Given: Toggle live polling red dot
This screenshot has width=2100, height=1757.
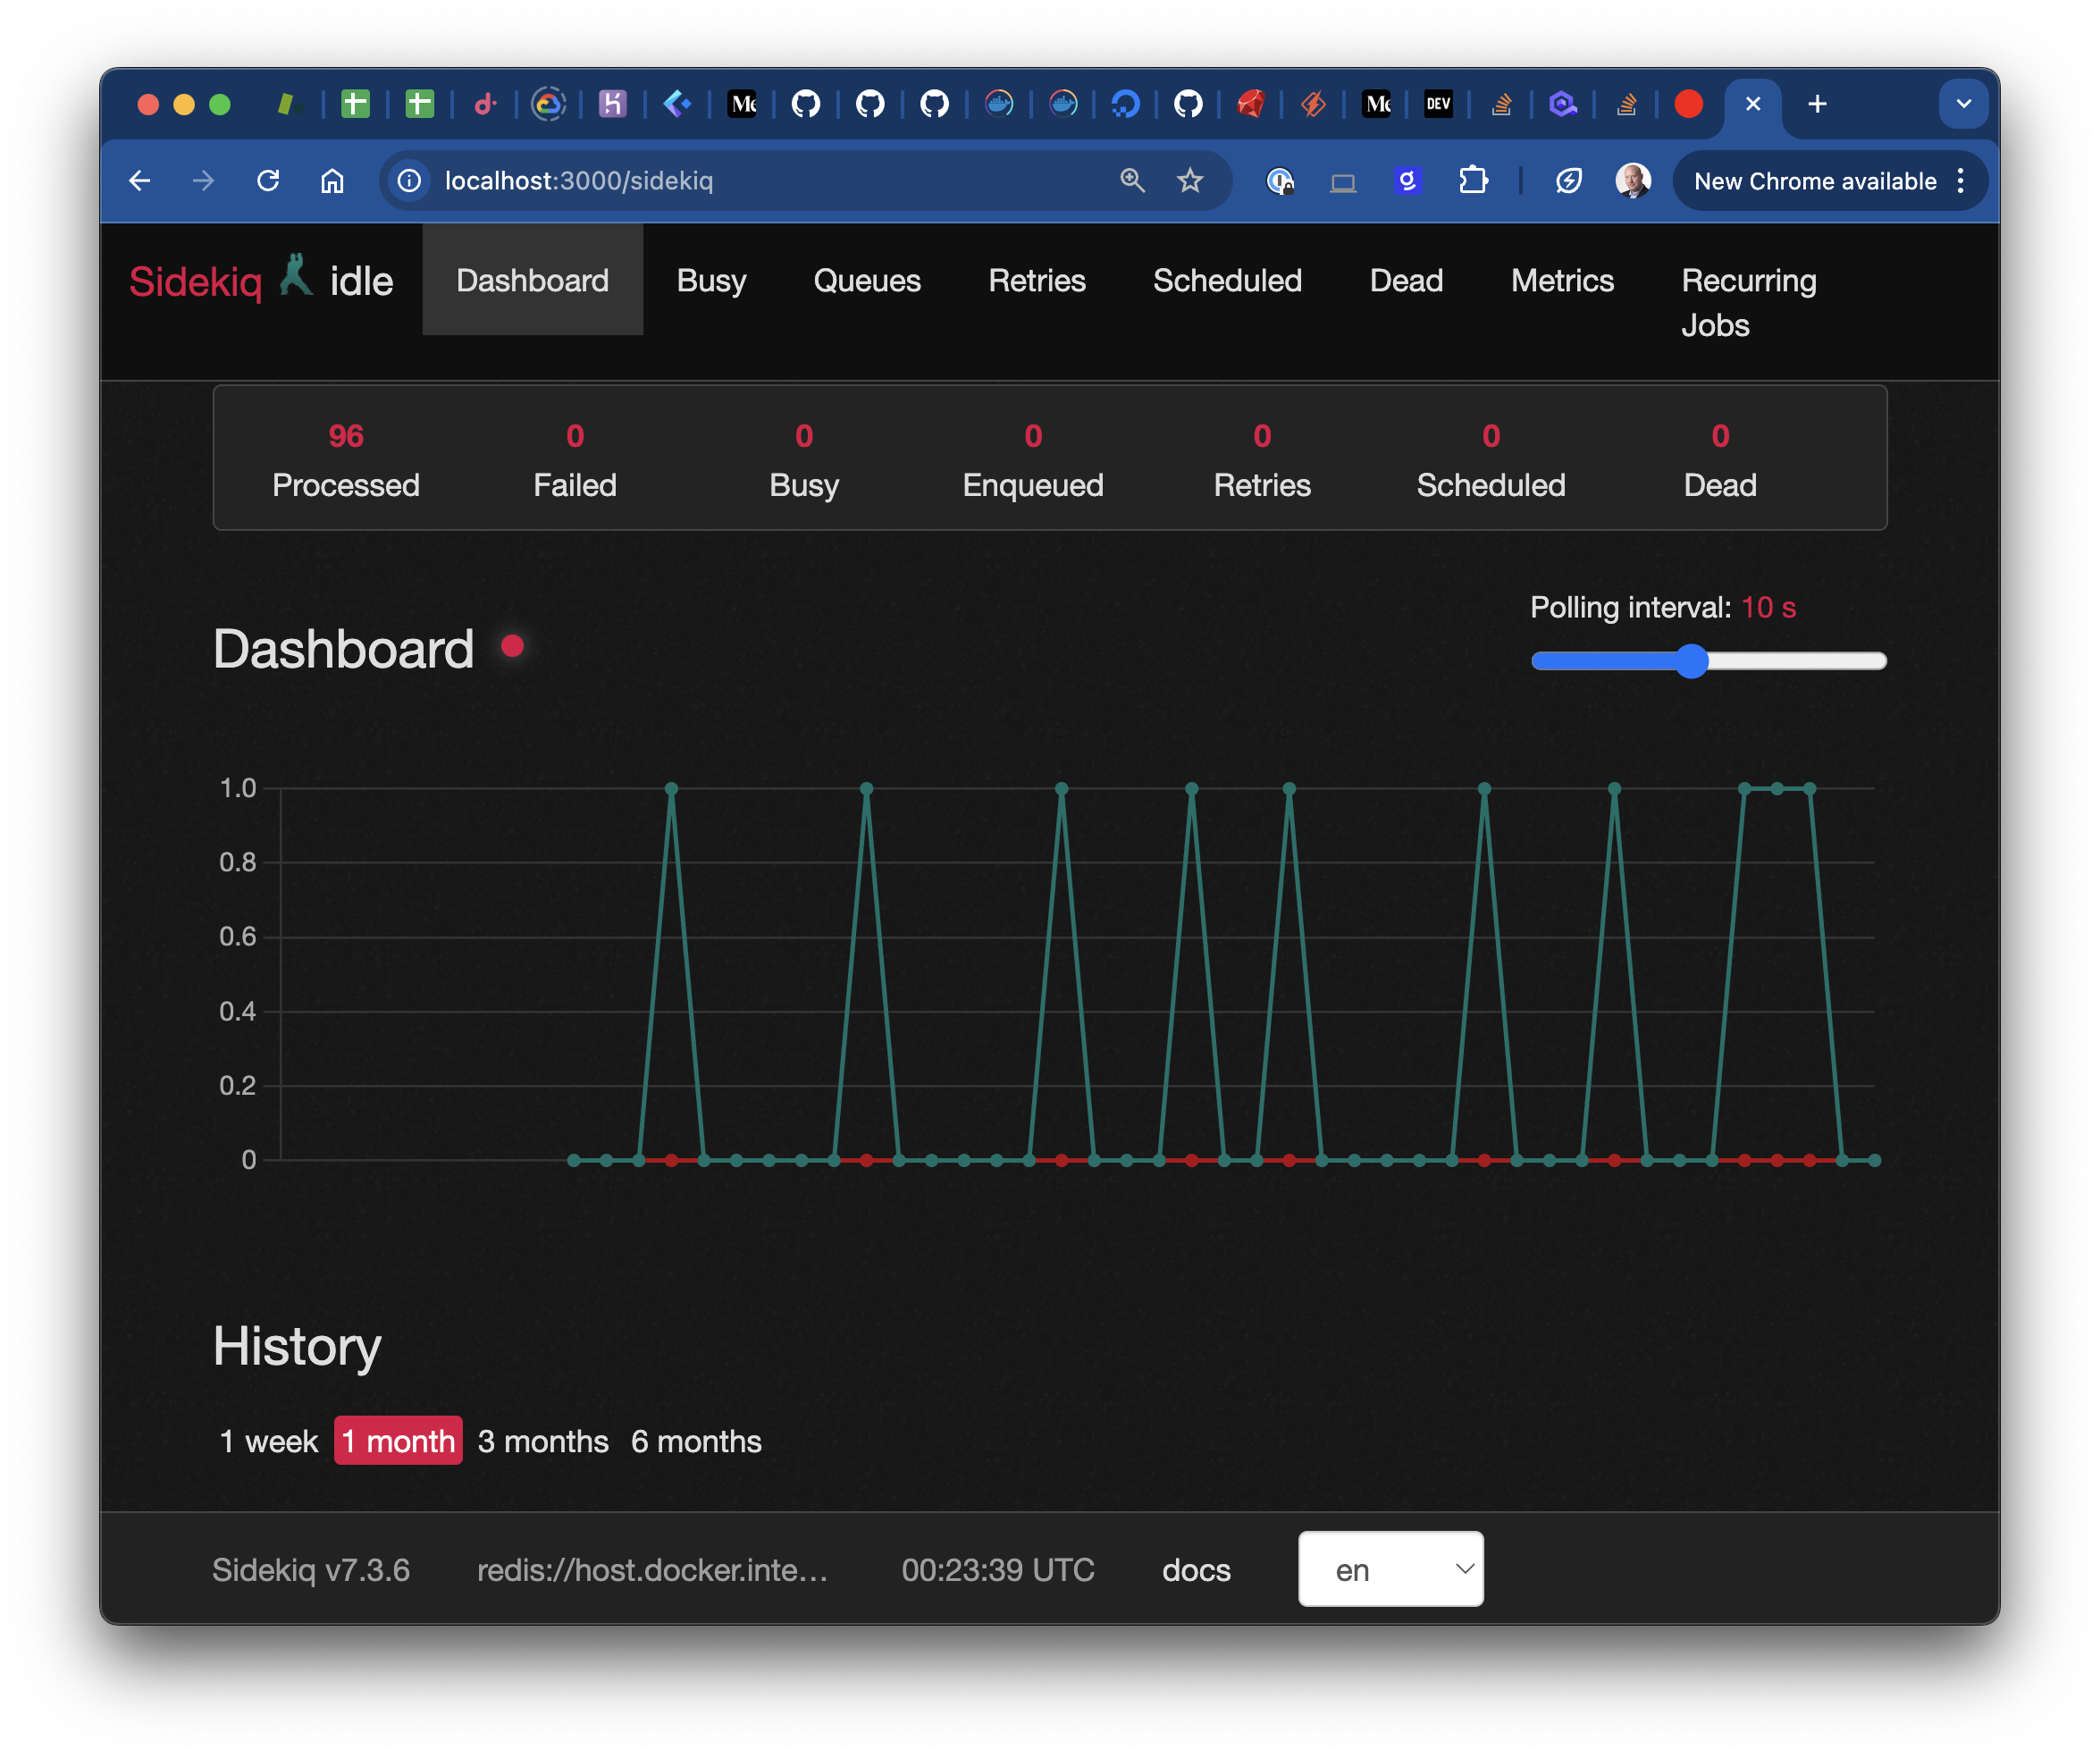Looking at the screenshot, I should pyautogui.click(x=512, y=647).
